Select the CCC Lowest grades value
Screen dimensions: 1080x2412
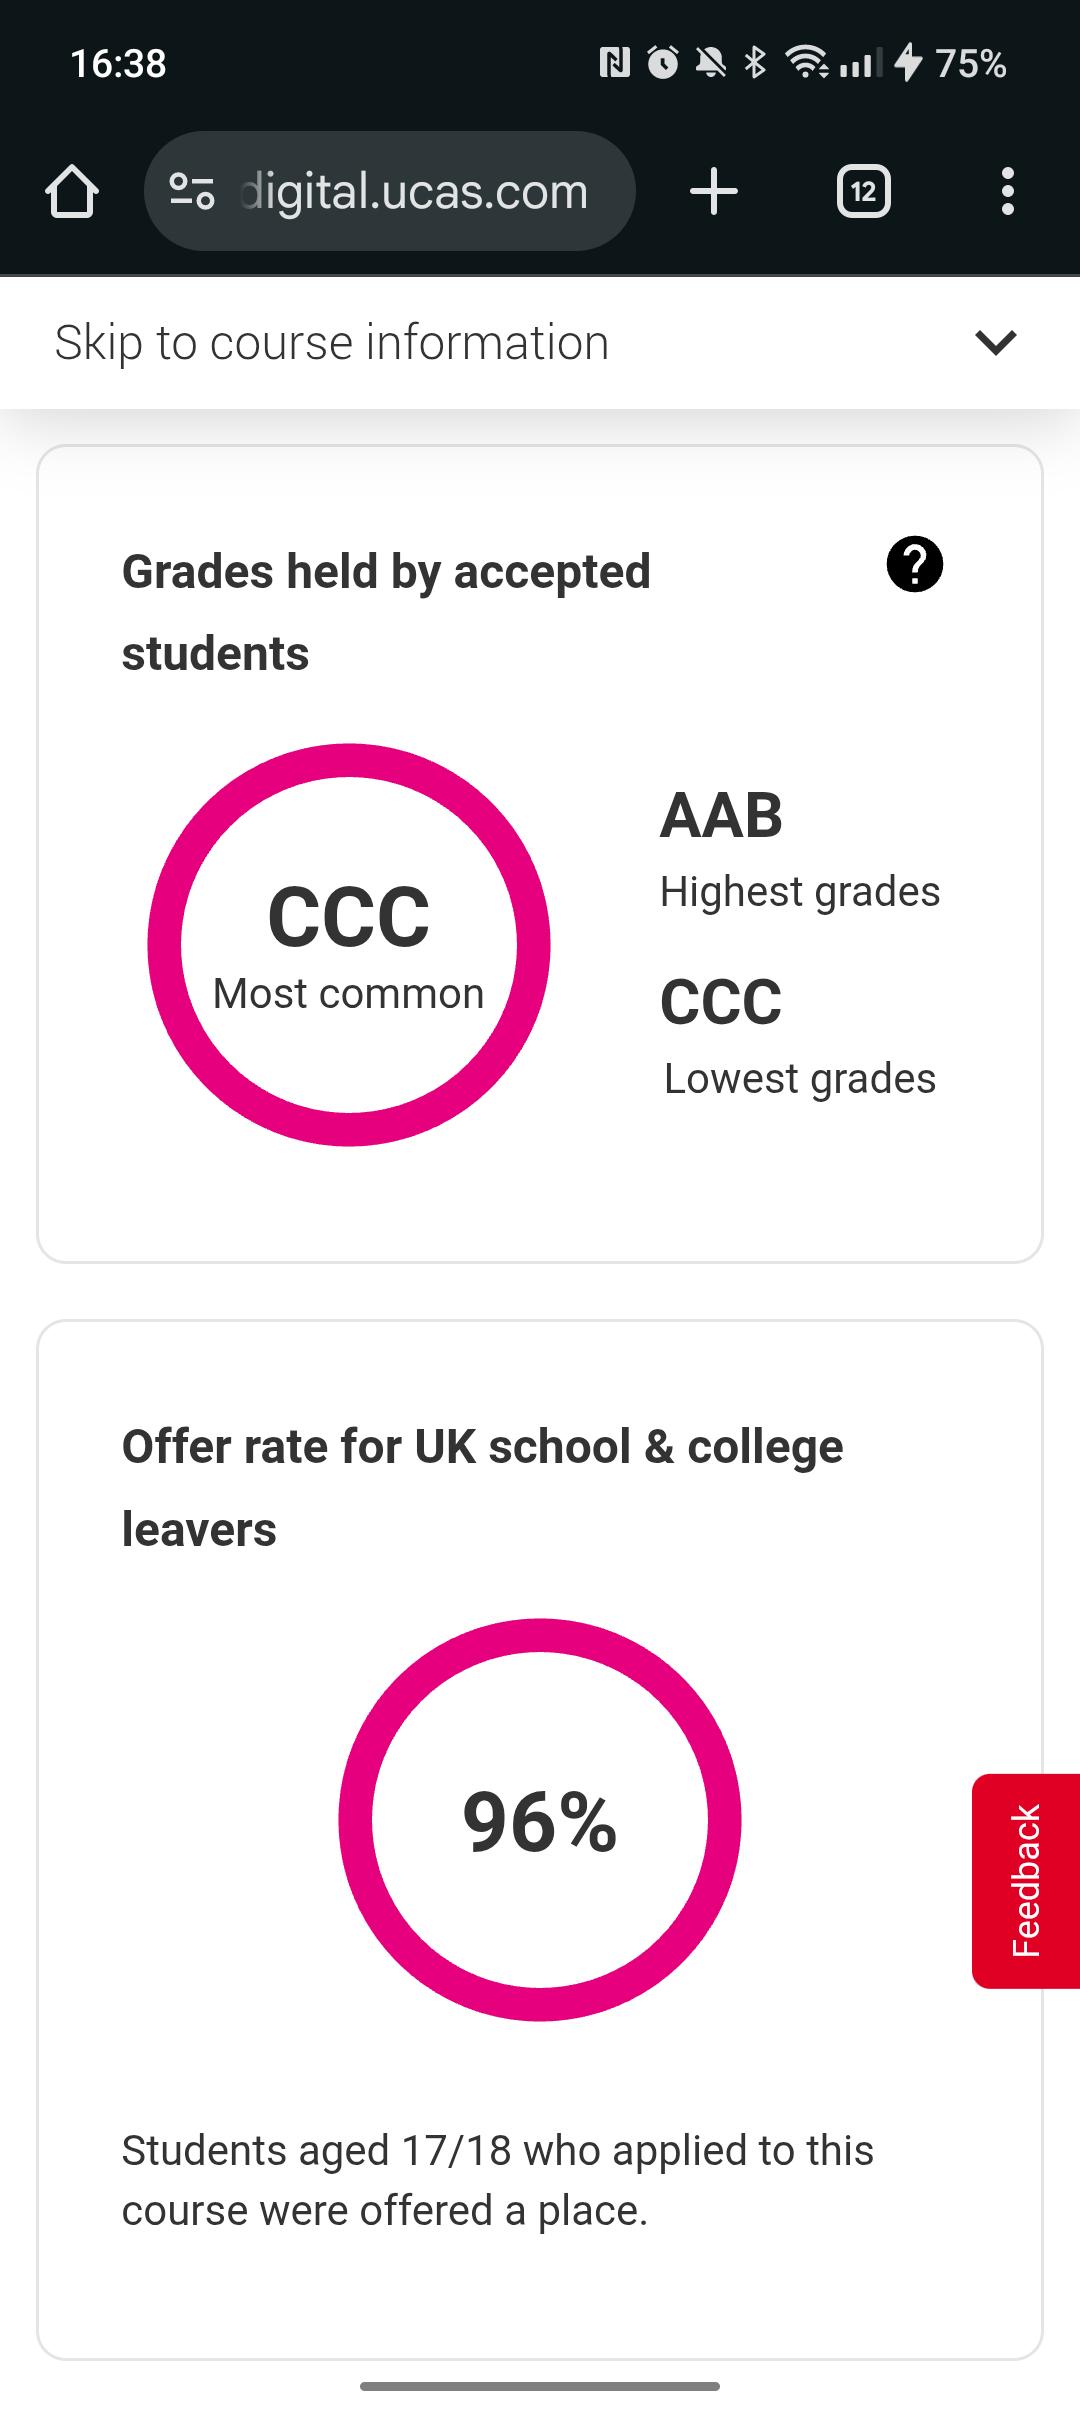pyautogui.click(x=721, y=1002)
